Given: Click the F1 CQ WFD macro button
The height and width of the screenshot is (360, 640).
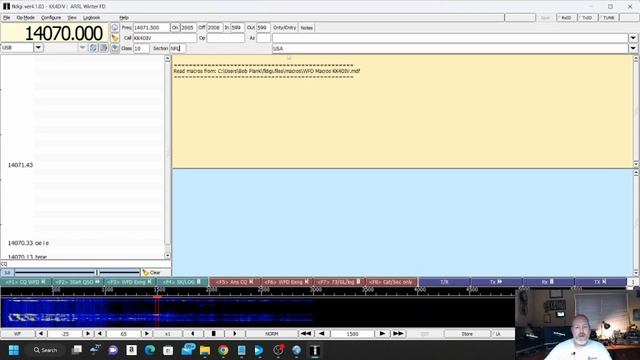Looking at the screenshot, I should [x=26, y=282].
